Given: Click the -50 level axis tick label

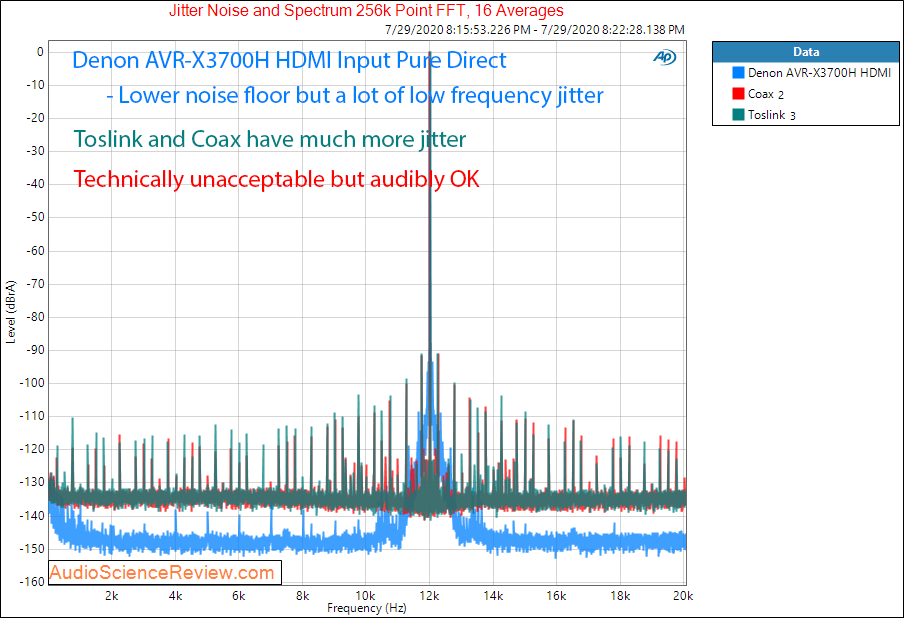Looking at the screenshot, I should point(35,217).
